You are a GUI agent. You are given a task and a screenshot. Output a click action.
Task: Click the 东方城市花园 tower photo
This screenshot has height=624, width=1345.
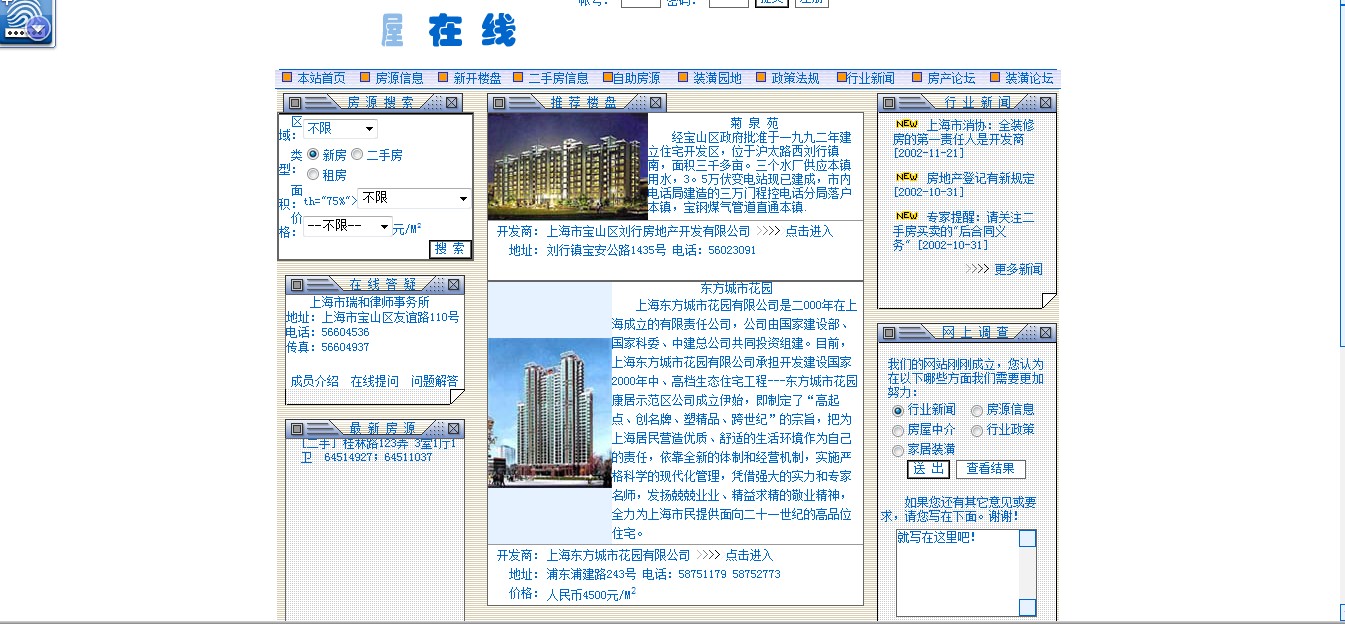point(549,412)
